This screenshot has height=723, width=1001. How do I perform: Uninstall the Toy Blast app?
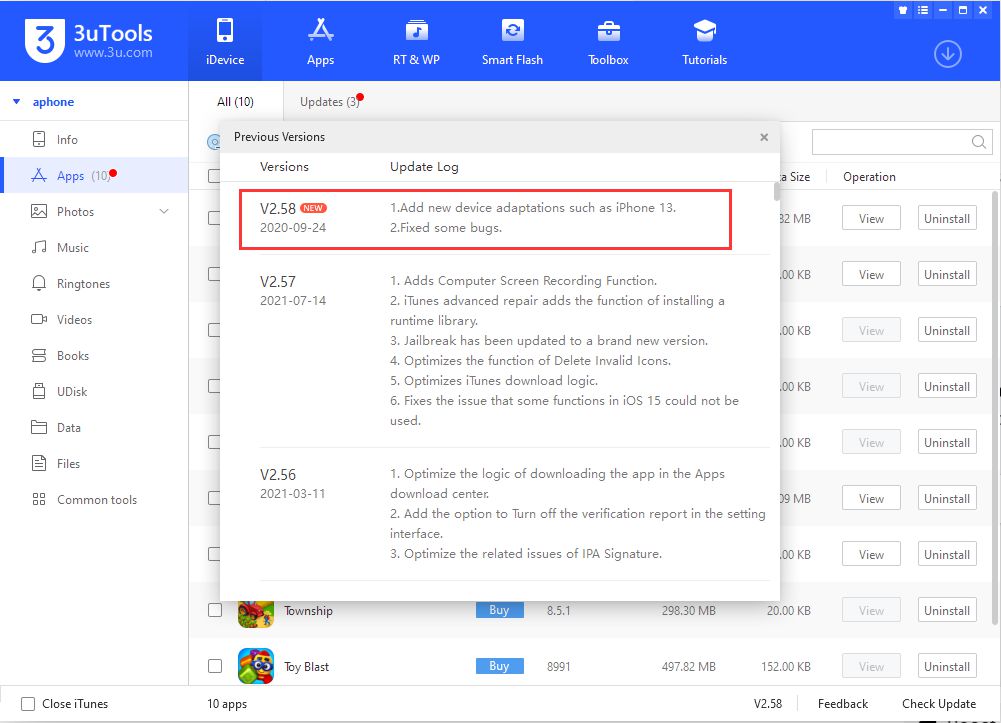tap(947, 666)
